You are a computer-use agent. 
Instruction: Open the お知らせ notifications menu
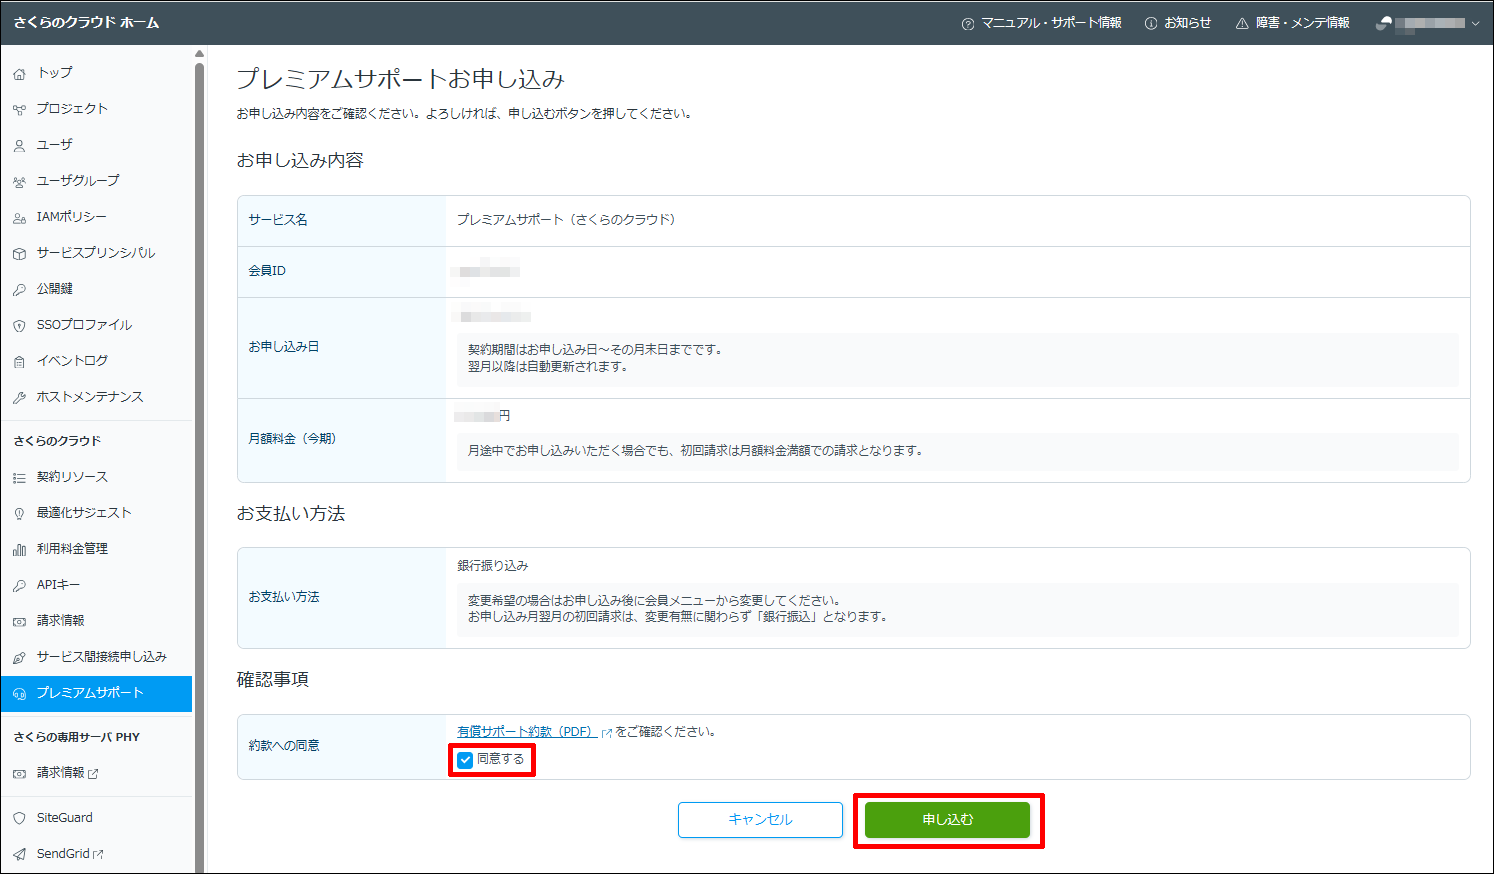1178,23
